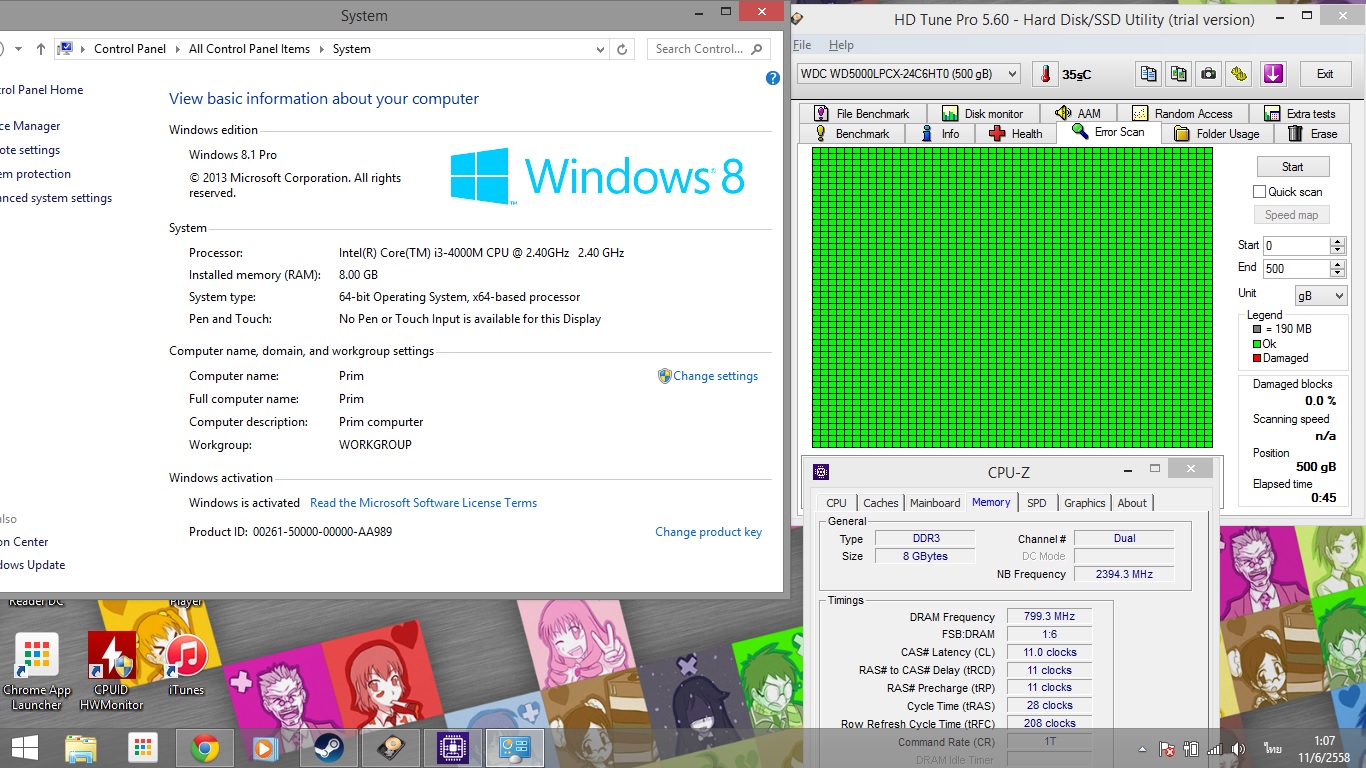The width and height of the screenshot is (1366, 768).
Task: Click the purple down-arrow icon in HD Tune
Action: point(1273,74)
